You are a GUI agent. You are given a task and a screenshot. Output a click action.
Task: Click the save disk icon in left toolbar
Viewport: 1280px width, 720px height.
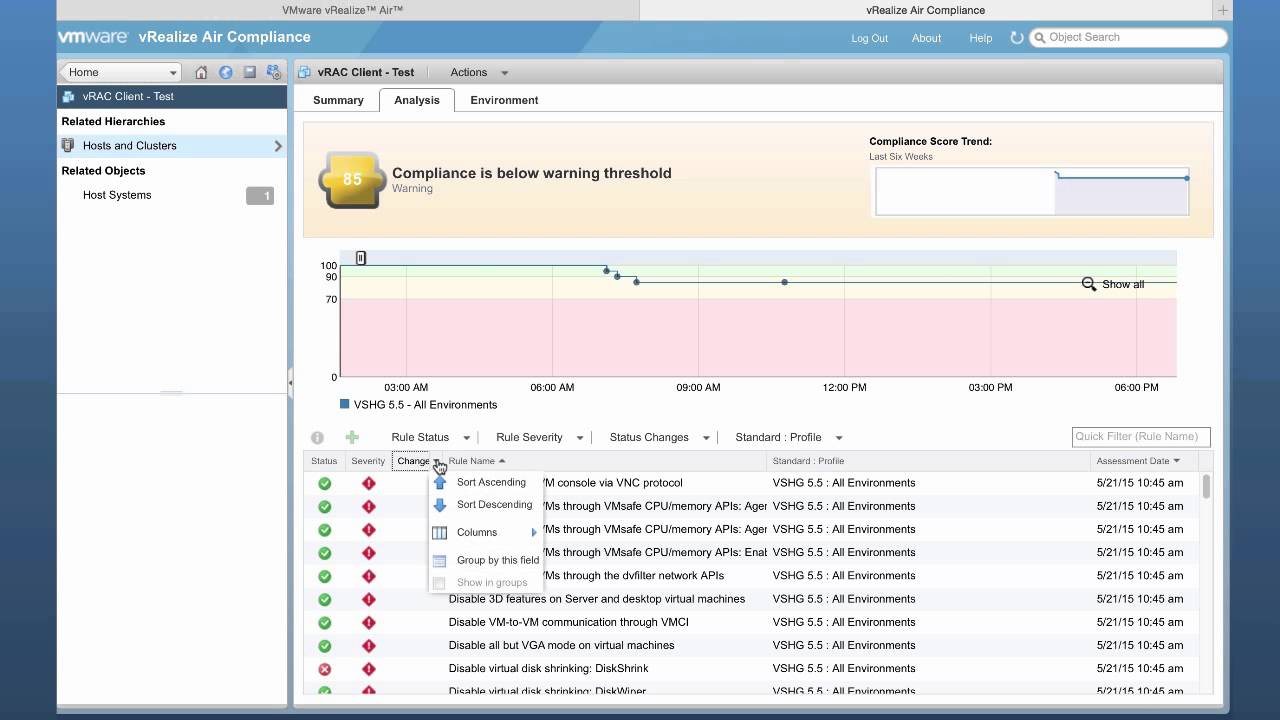pyautogui.click(x=250, y=72)
